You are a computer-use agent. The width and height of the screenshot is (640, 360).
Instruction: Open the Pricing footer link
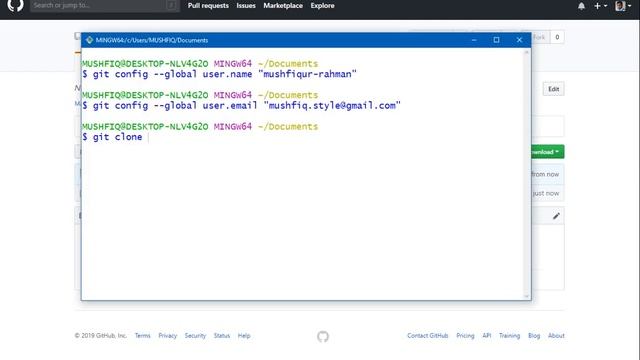point(465,336)
